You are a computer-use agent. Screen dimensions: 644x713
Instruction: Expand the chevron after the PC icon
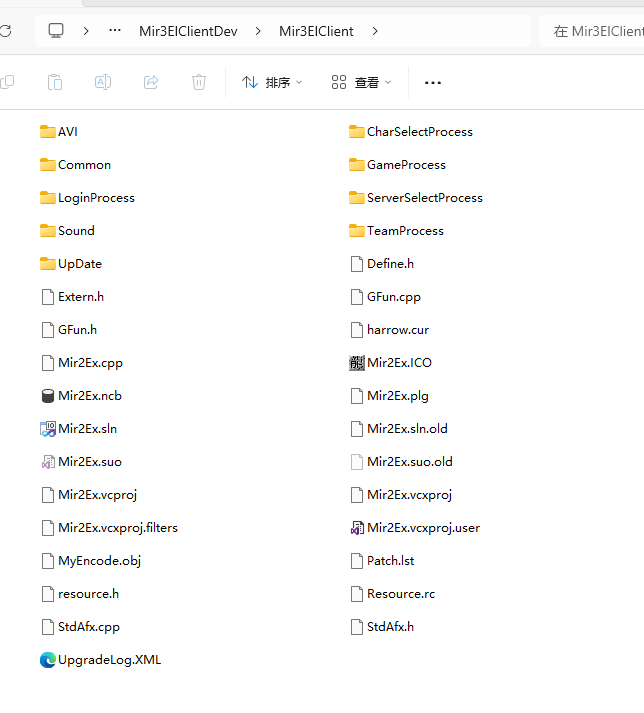(86, 31)
